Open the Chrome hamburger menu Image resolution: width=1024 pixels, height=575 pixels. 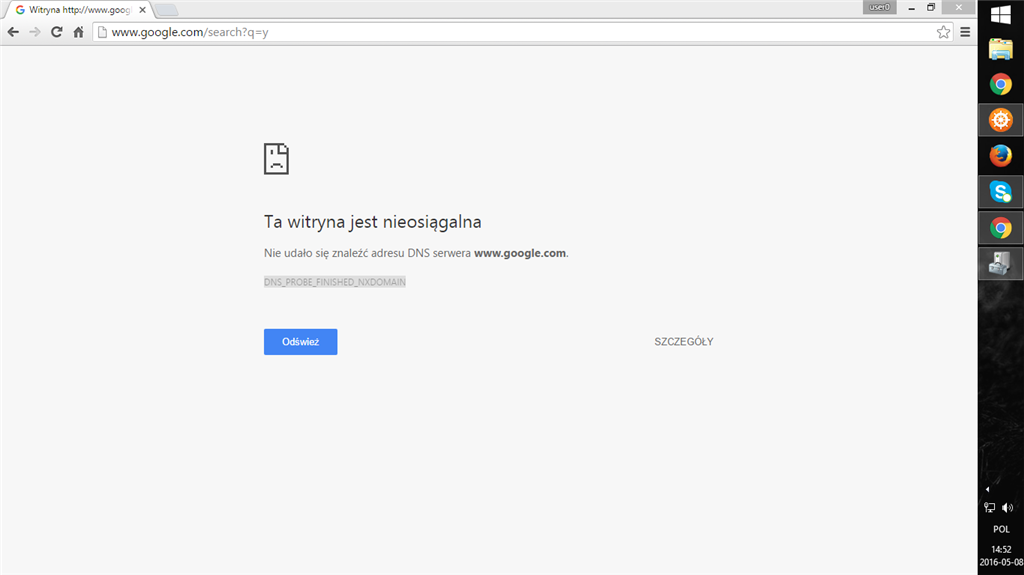[965, 32]
